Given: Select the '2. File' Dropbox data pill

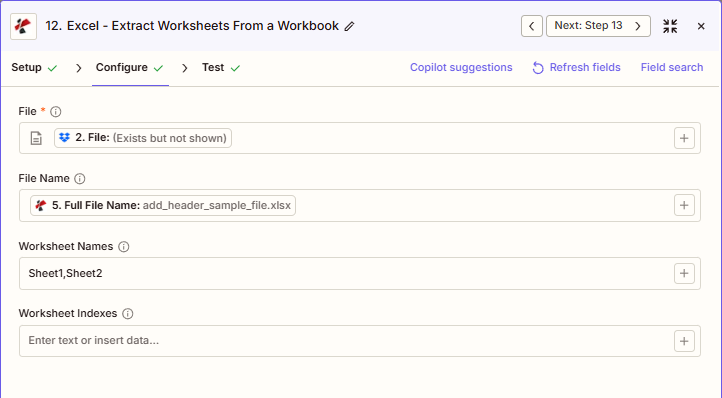Looking at the screenshot, I should [143, 138].
